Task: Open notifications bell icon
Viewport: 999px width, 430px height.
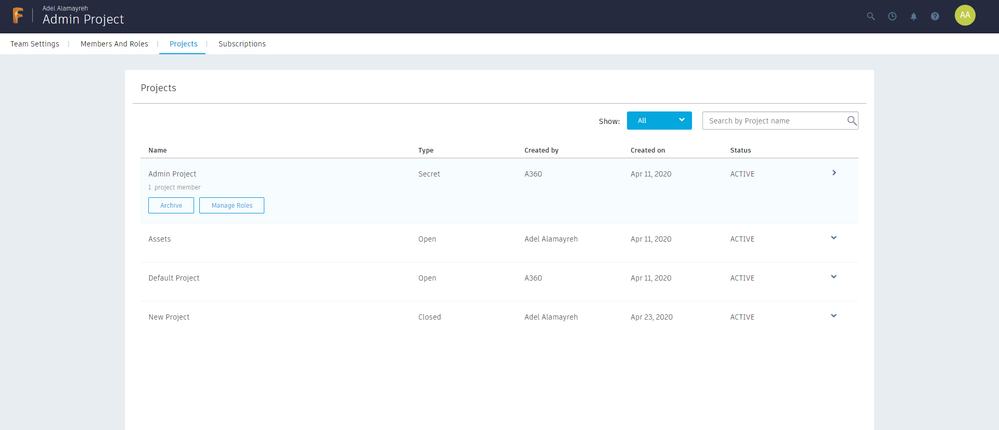Action: point(914,17)
